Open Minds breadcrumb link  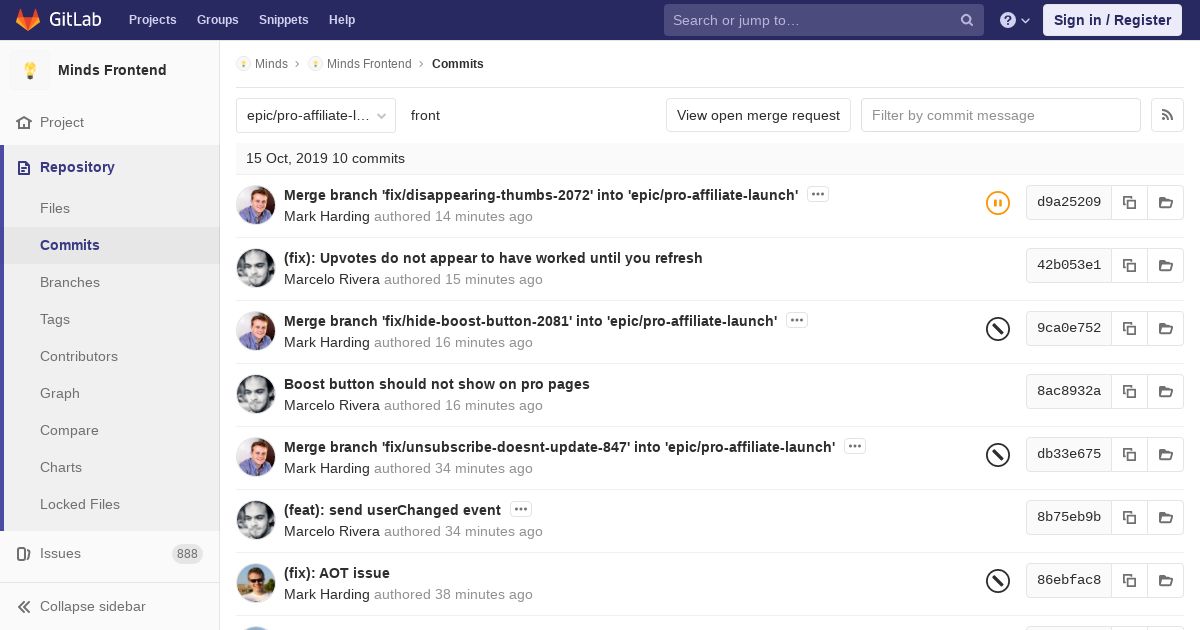click(x=271, y=64)
